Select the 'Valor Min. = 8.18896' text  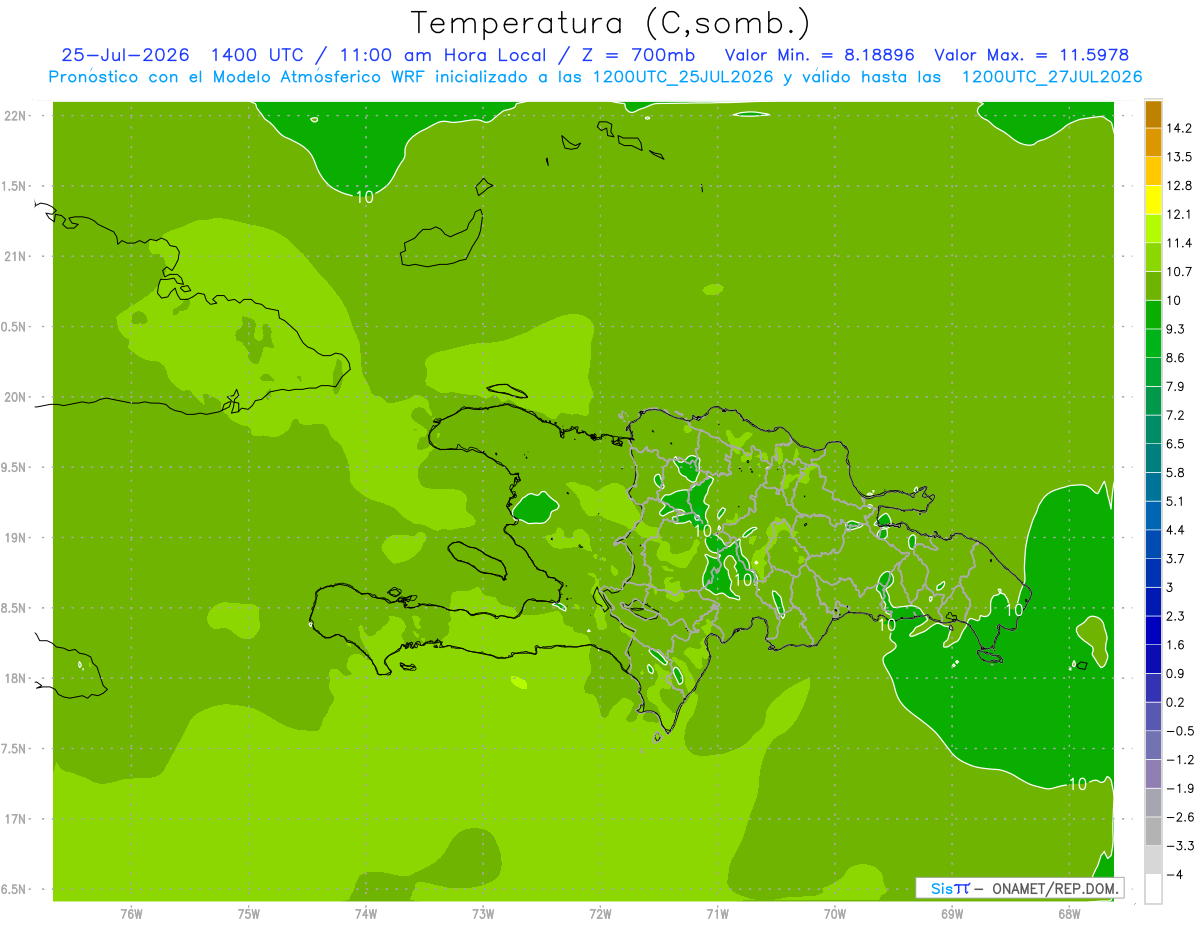(820, 55)
